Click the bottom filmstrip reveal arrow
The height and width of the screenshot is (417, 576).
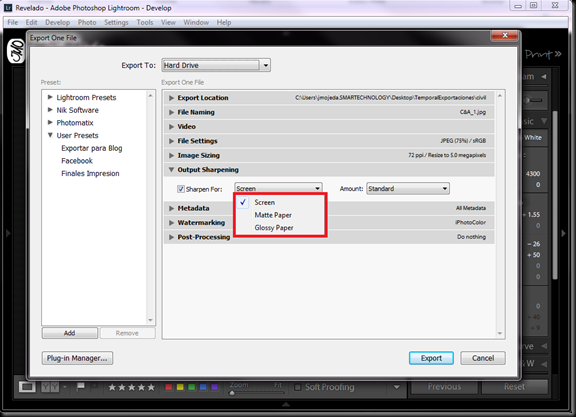[x=286, y=405]
